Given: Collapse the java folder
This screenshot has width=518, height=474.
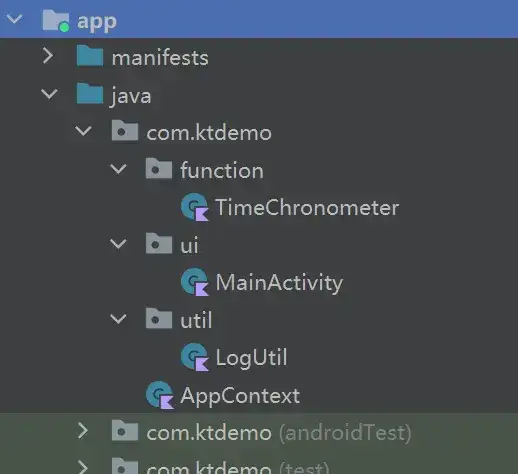Looking at the screenshot, I should (x=49, y=94).
